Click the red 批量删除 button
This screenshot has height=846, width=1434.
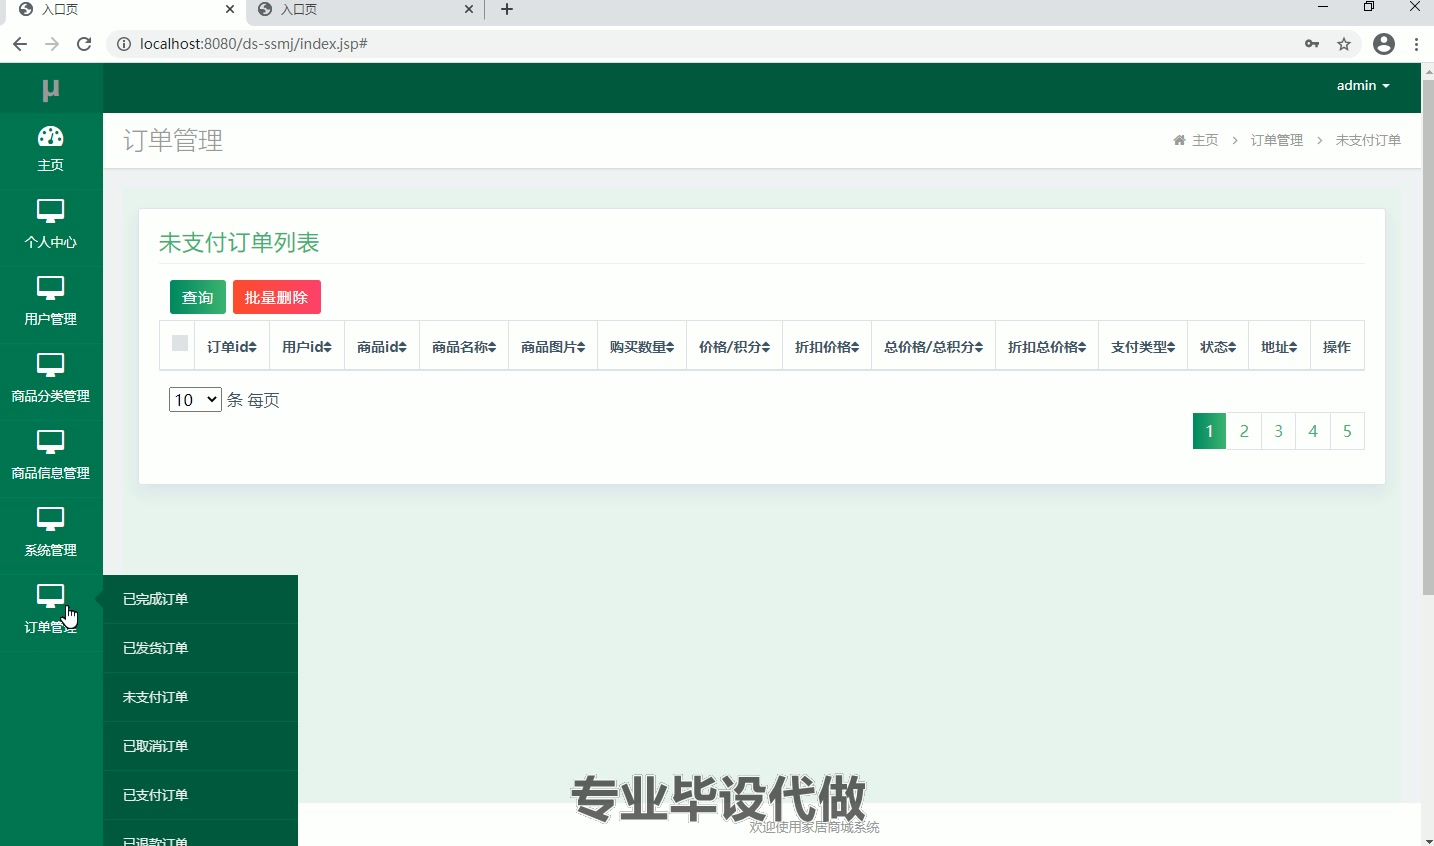pos(277,297)
